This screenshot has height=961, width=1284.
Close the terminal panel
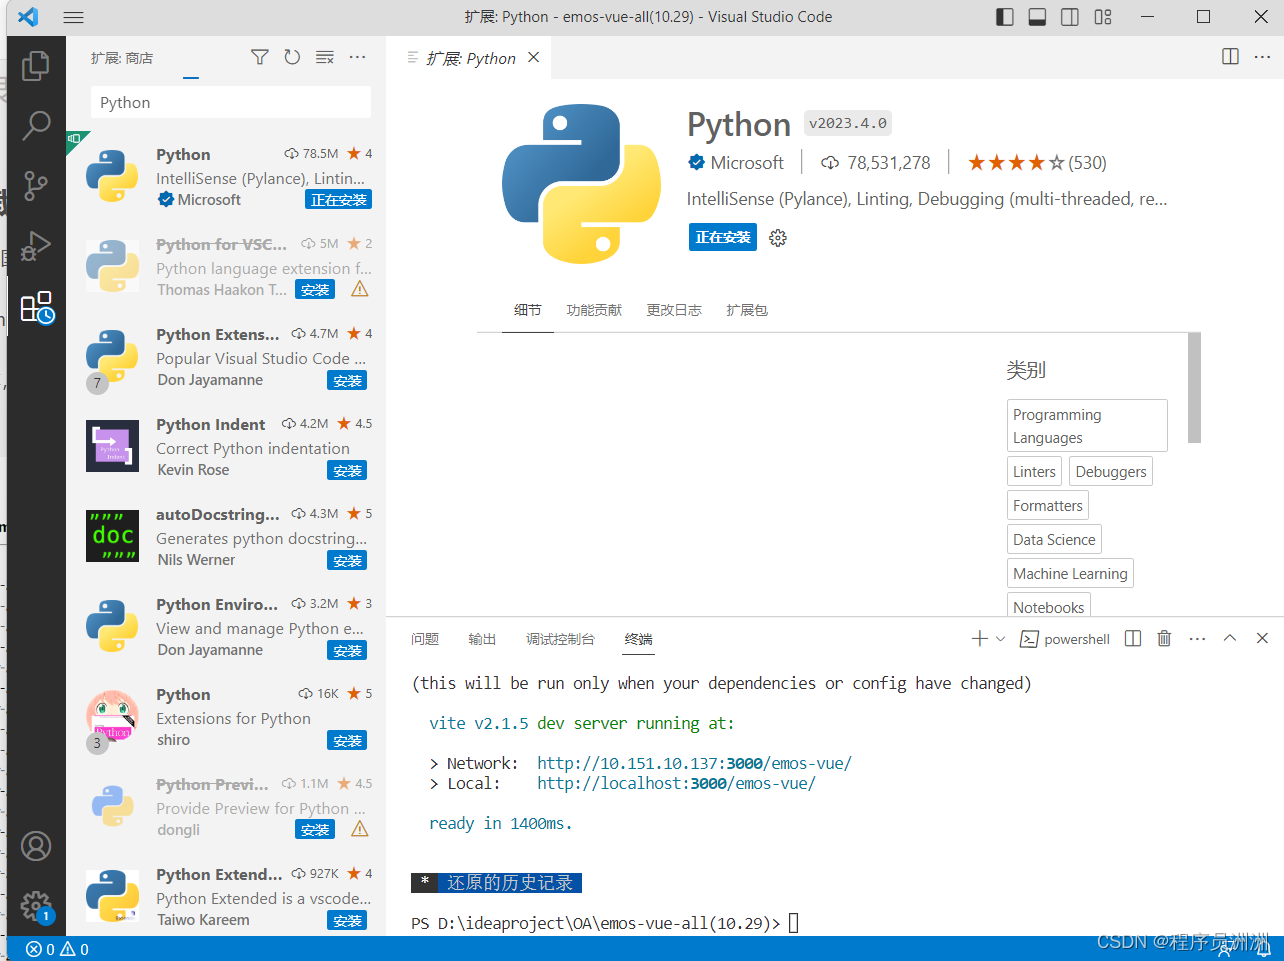1262,638
